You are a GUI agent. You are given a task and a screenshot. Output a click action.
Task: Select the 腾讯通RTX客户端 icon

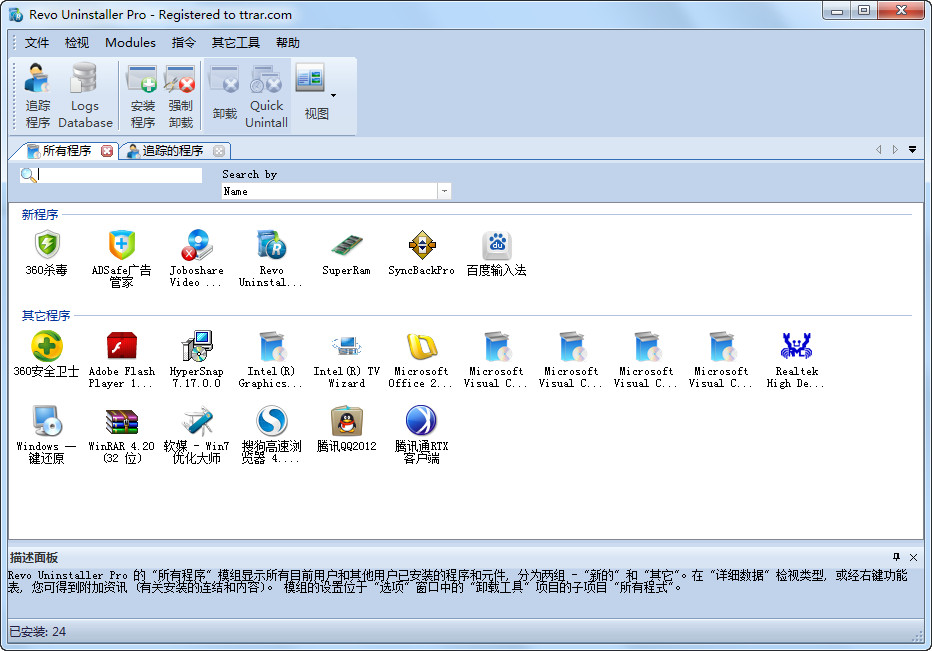[x=421, y=435]
